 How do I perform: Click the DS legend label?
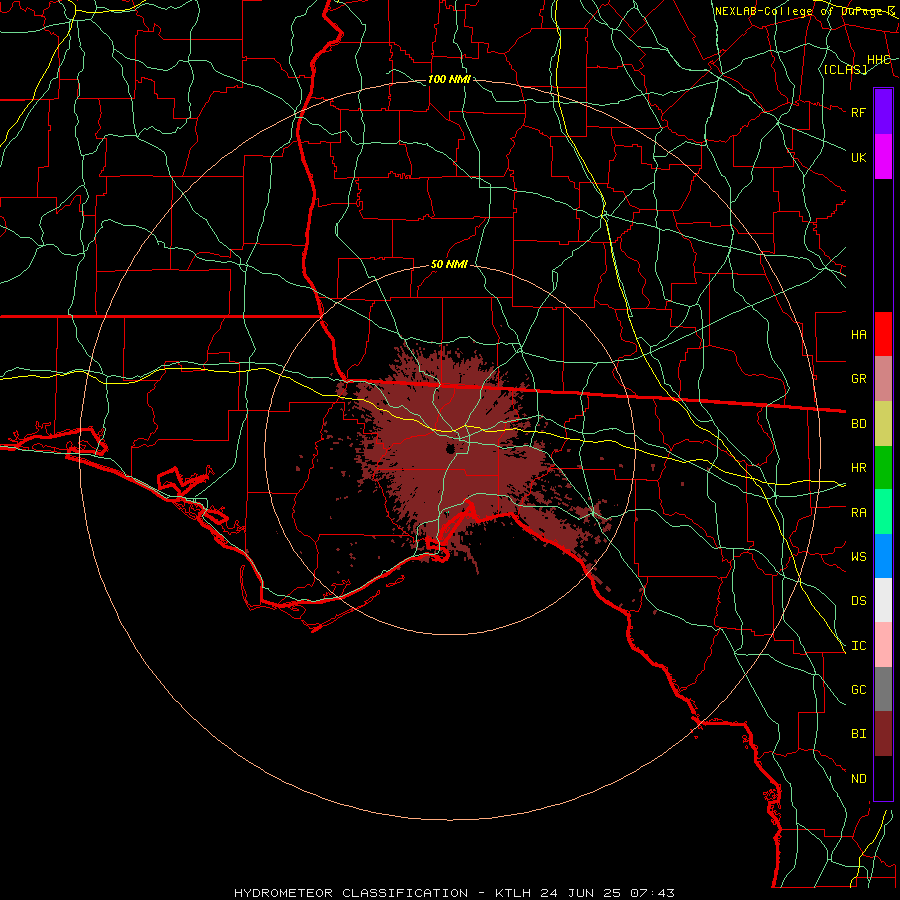point(858,601)
